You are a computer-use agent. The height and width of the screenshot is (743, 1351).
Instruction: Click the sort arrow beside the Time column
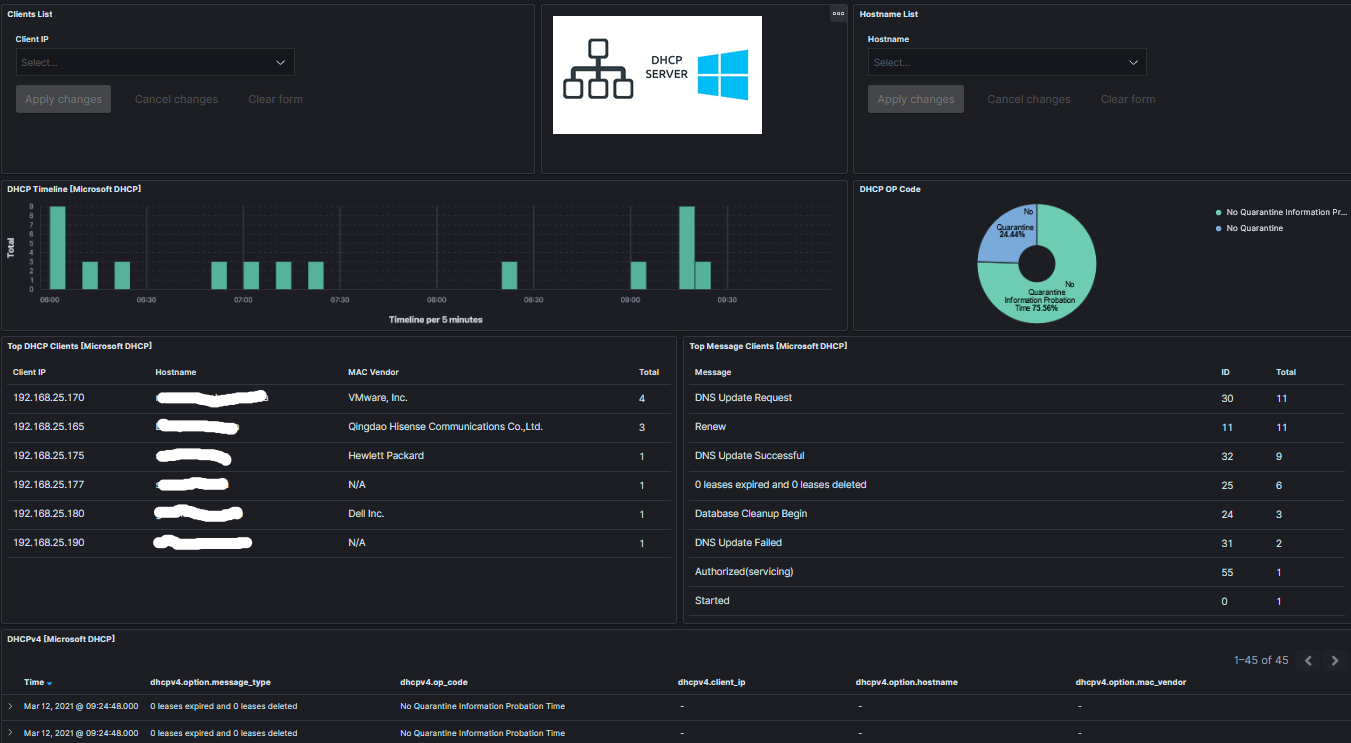[50, 683]
